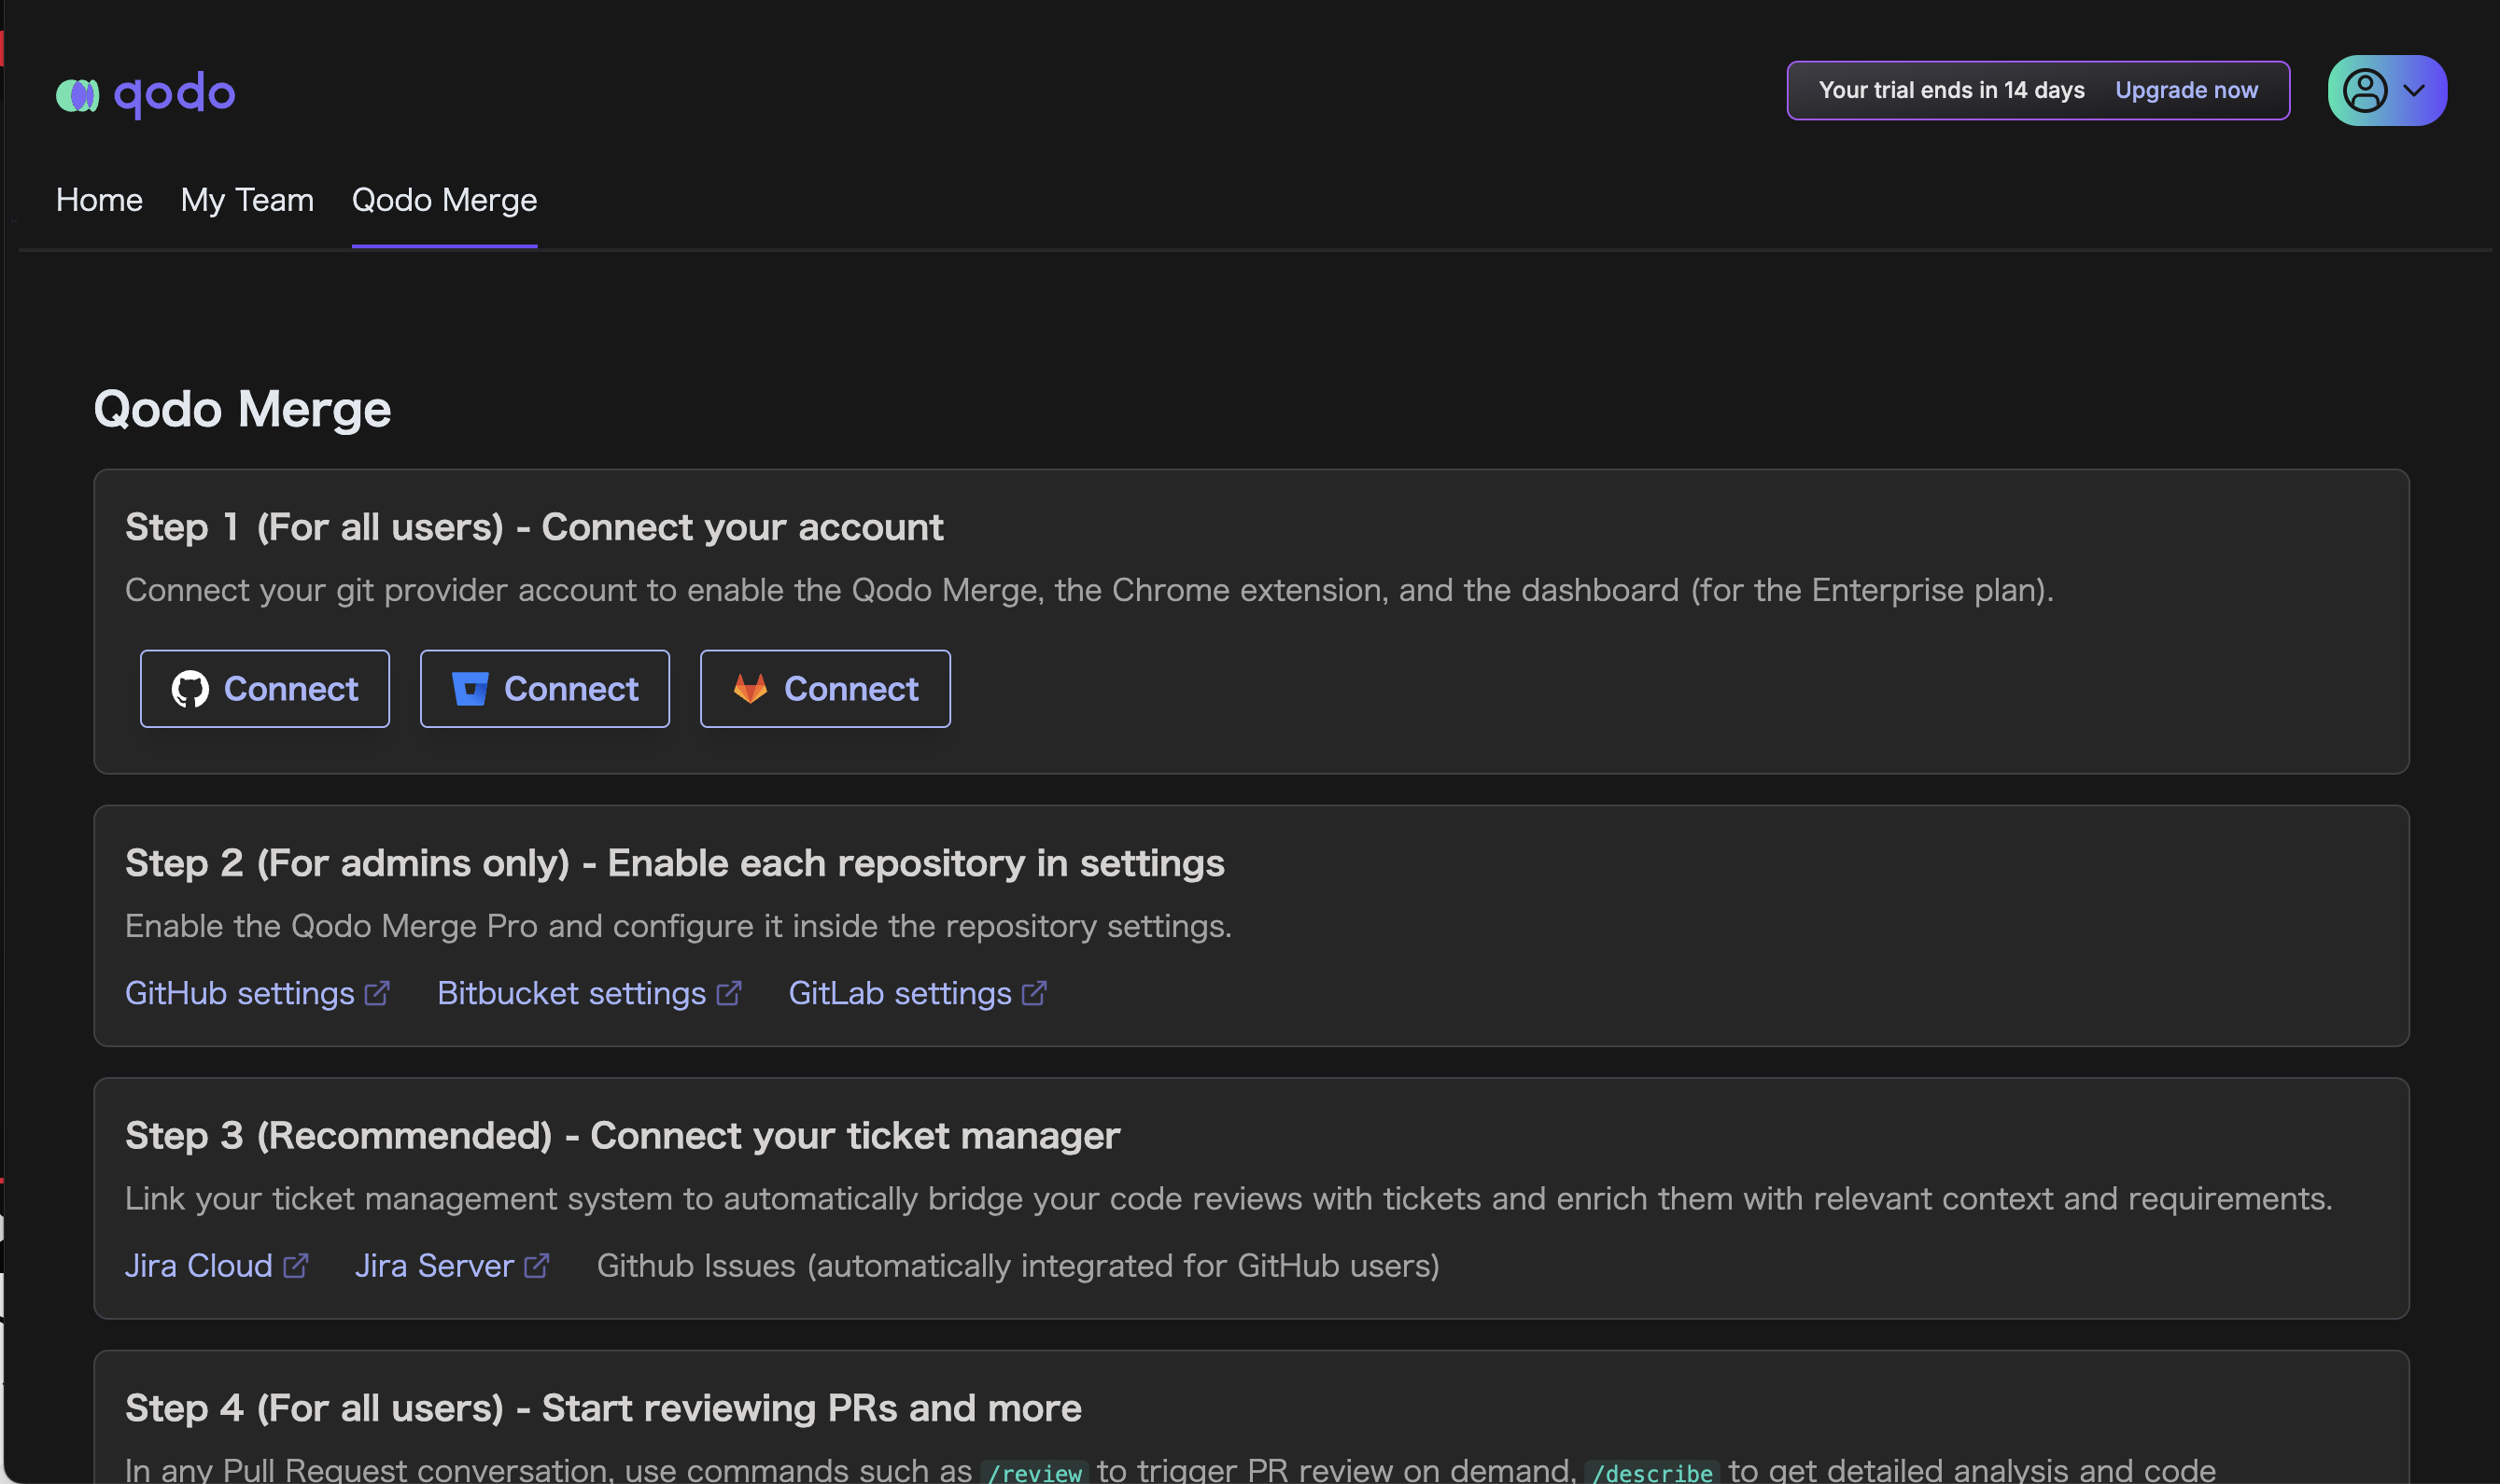Open the Bitbucket settings link

coord(570,992)
